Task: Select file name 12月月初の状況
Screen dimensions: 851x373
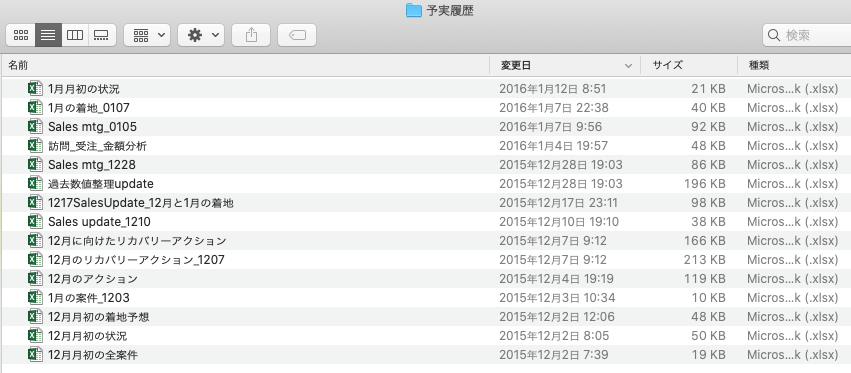Action: coord(87,336)
